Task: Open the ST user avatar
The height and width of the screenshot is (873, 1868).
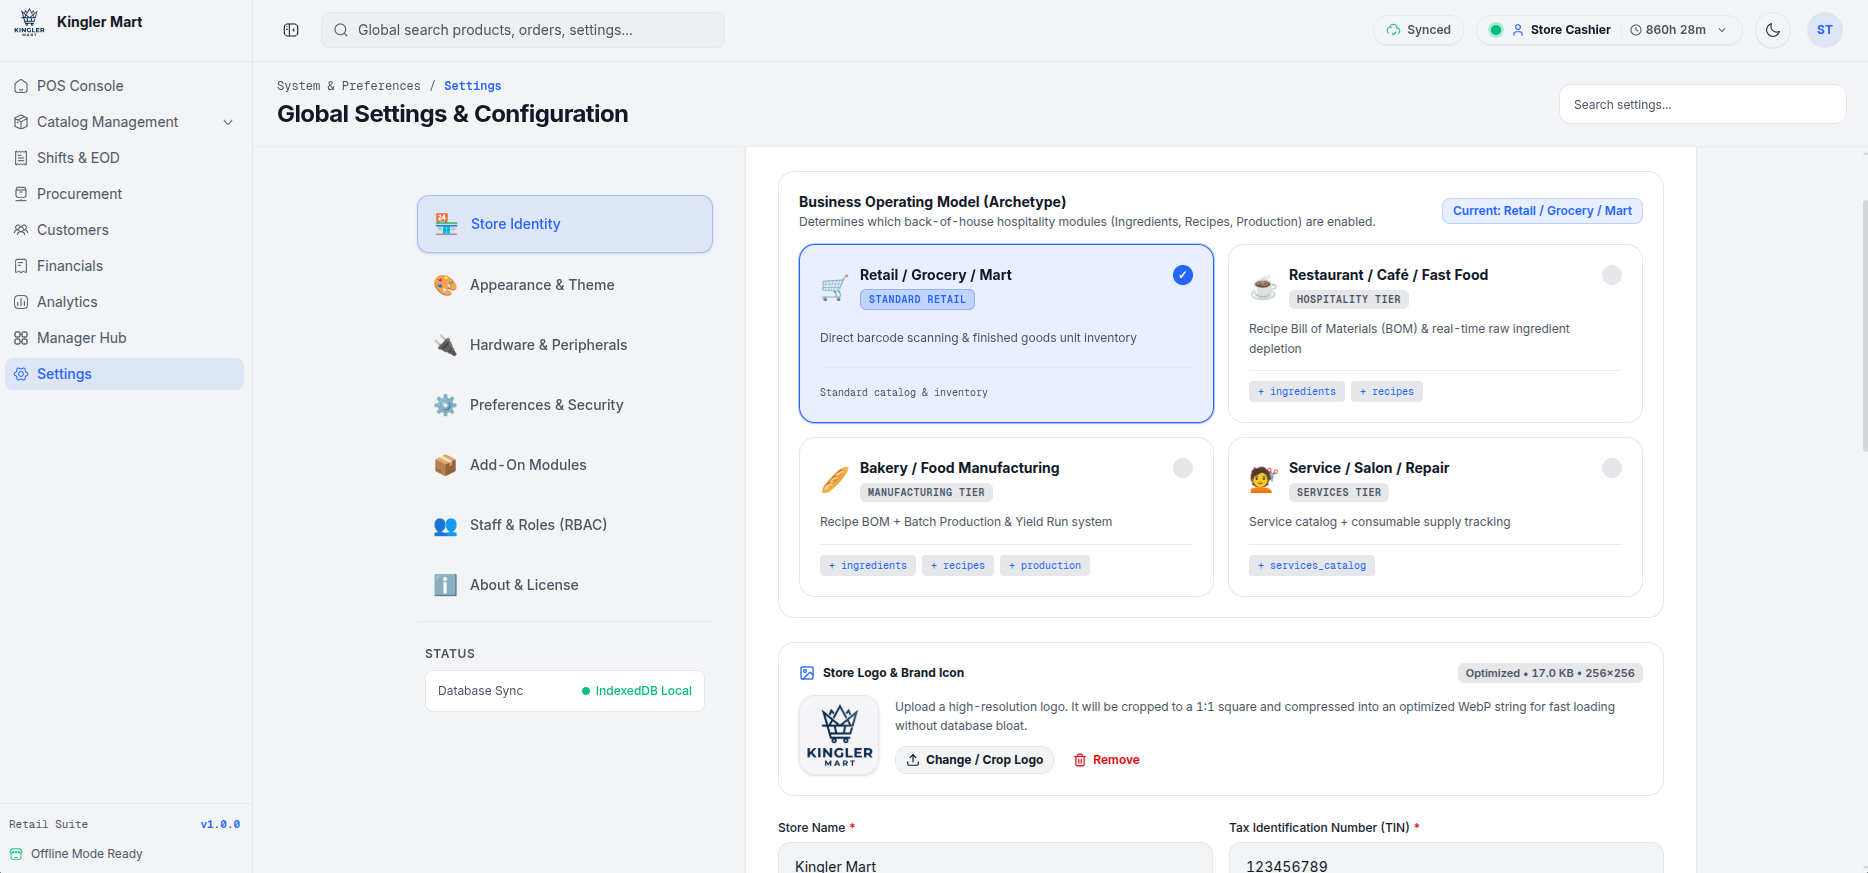Action: click(x=1825, y=30)
